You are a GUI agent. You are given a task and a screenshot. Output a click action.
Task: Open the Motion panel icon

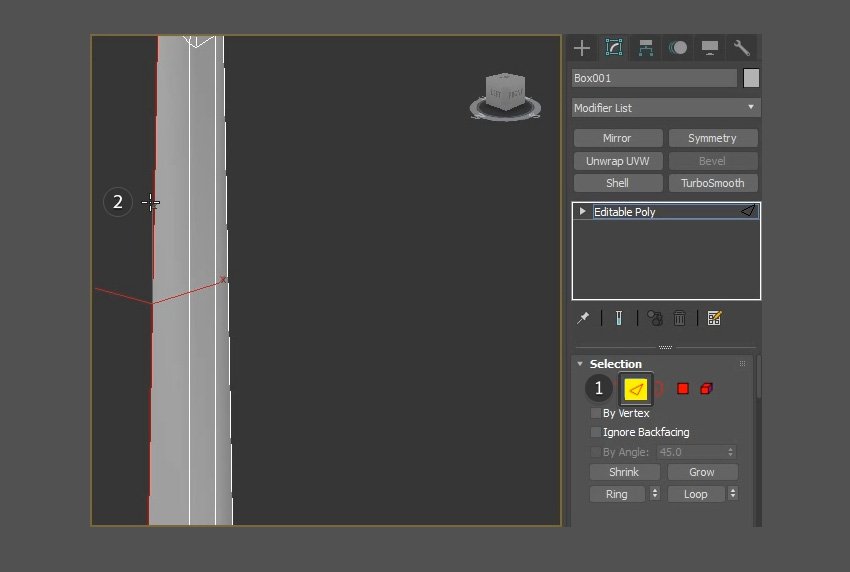[x=678, y=48]
